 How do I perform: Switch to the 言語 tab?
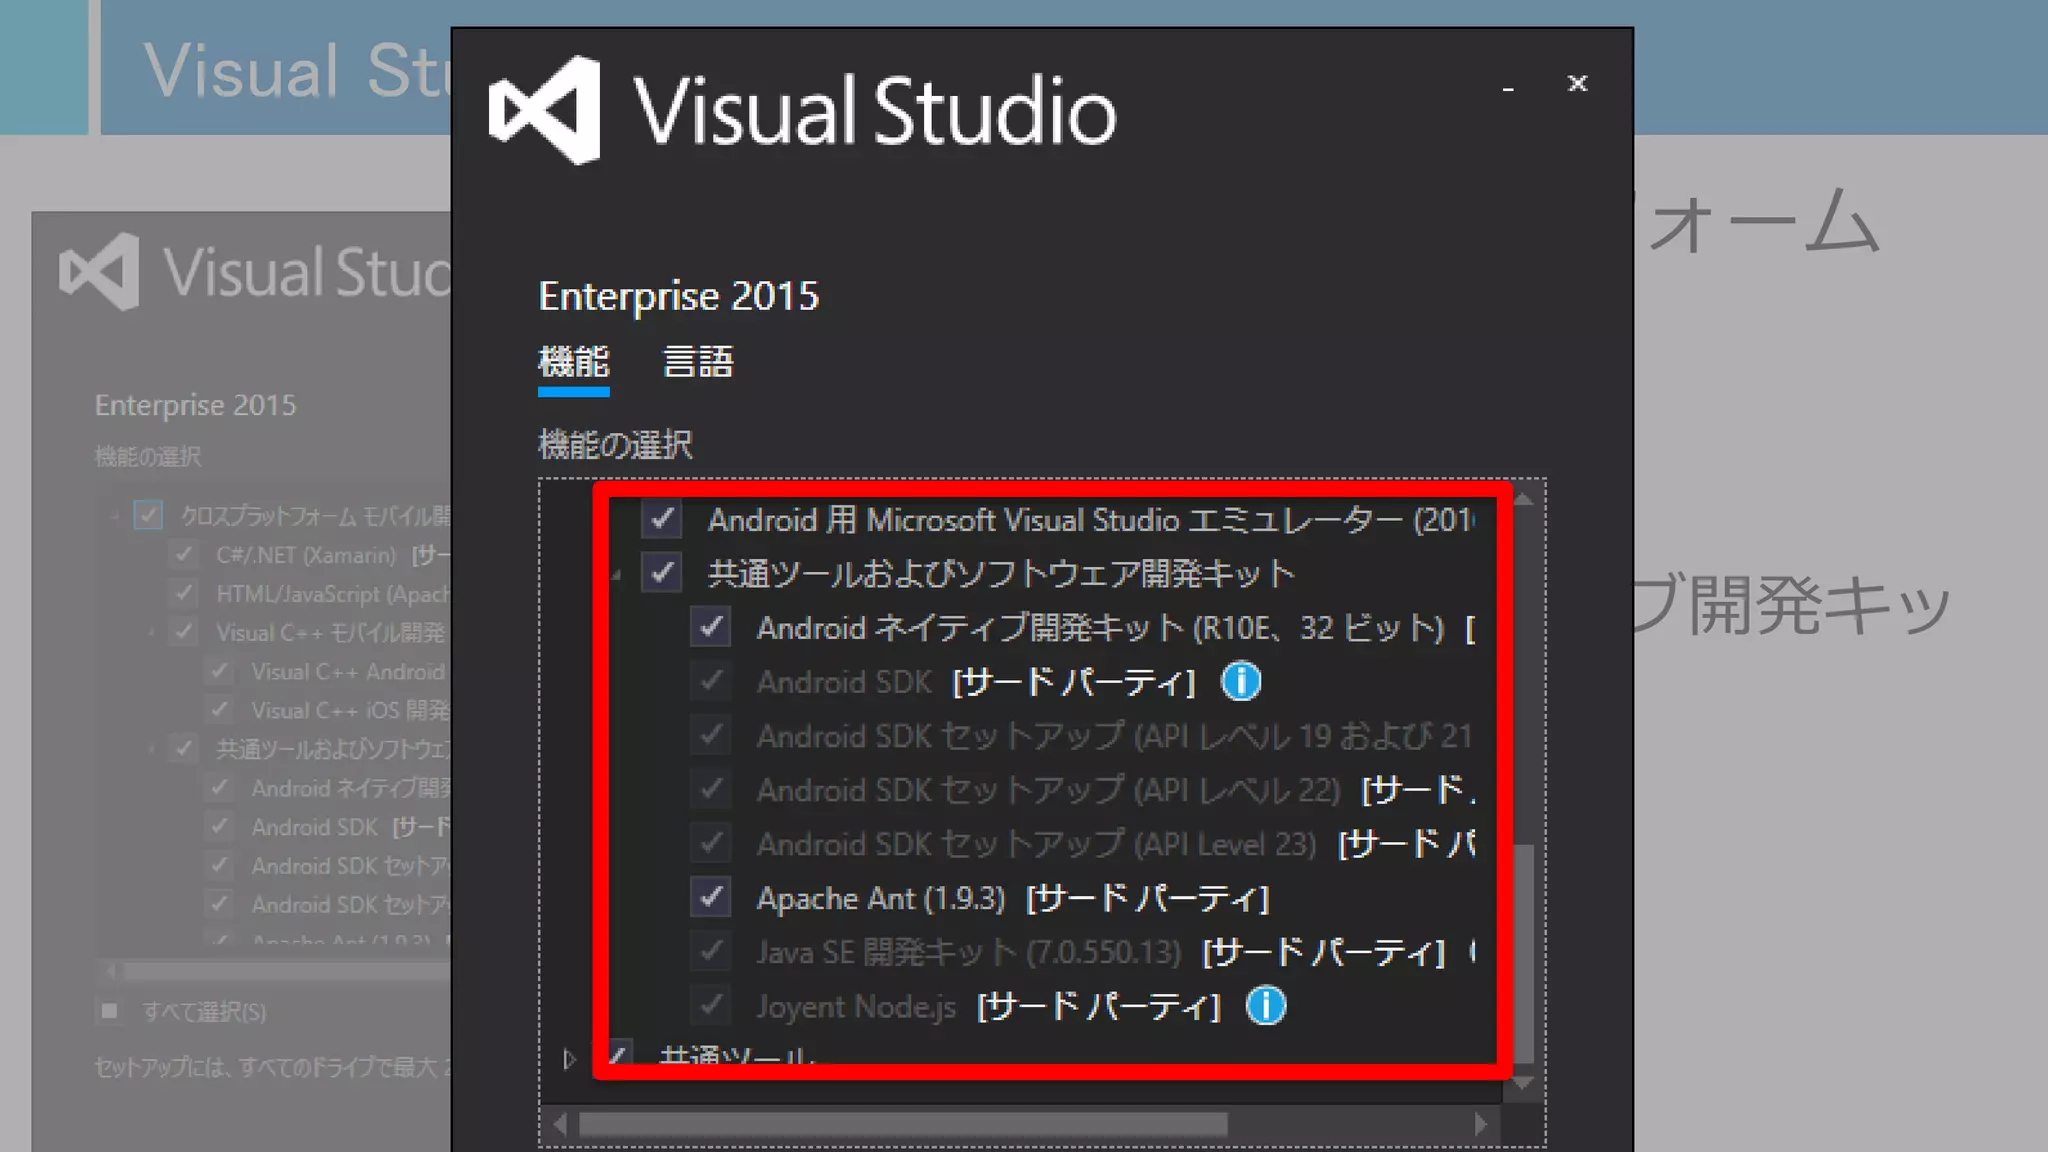(x=698, y=362)
